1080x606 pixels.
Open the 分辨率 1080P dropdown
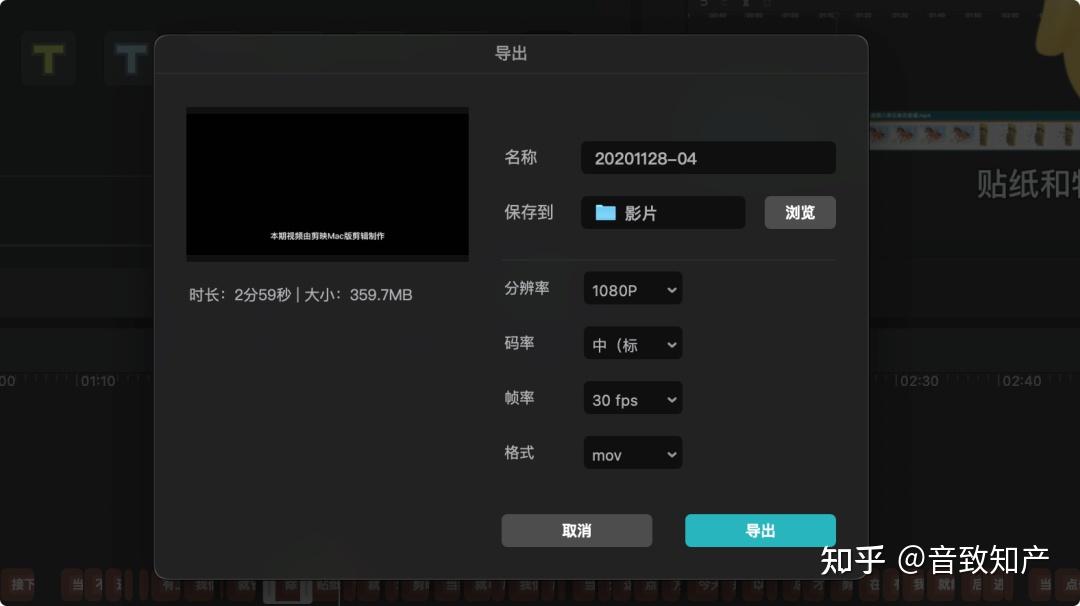(x=632, y=288)
